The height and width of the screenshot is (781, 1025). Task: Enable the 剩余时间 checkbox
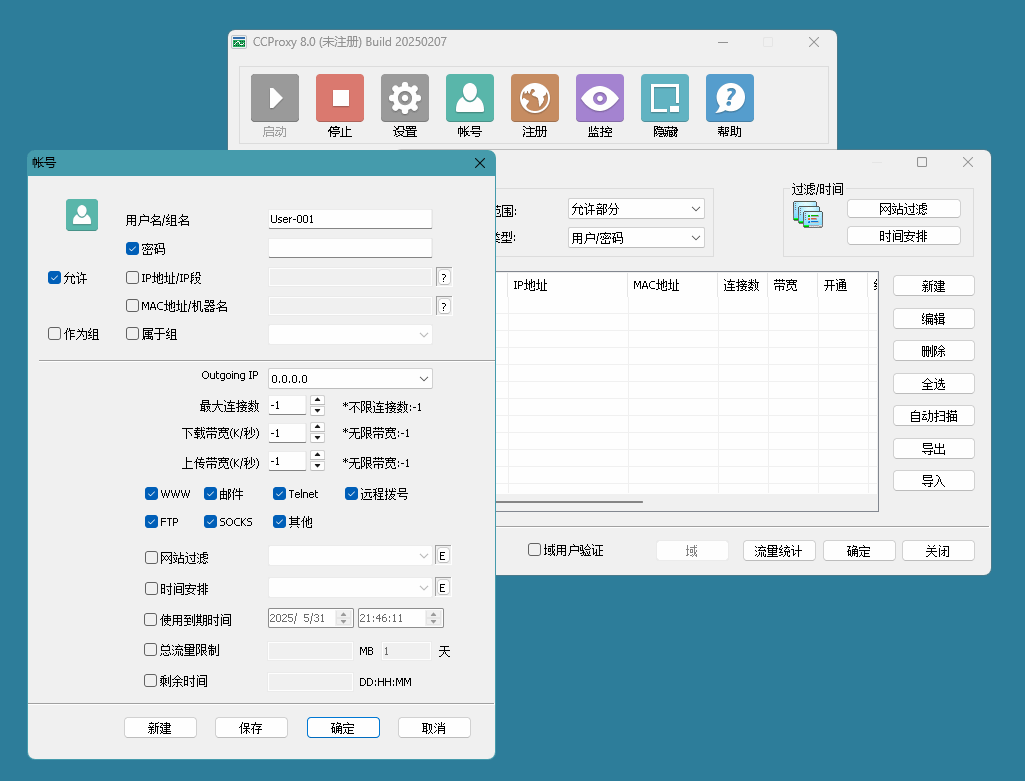tap(150, 680)
